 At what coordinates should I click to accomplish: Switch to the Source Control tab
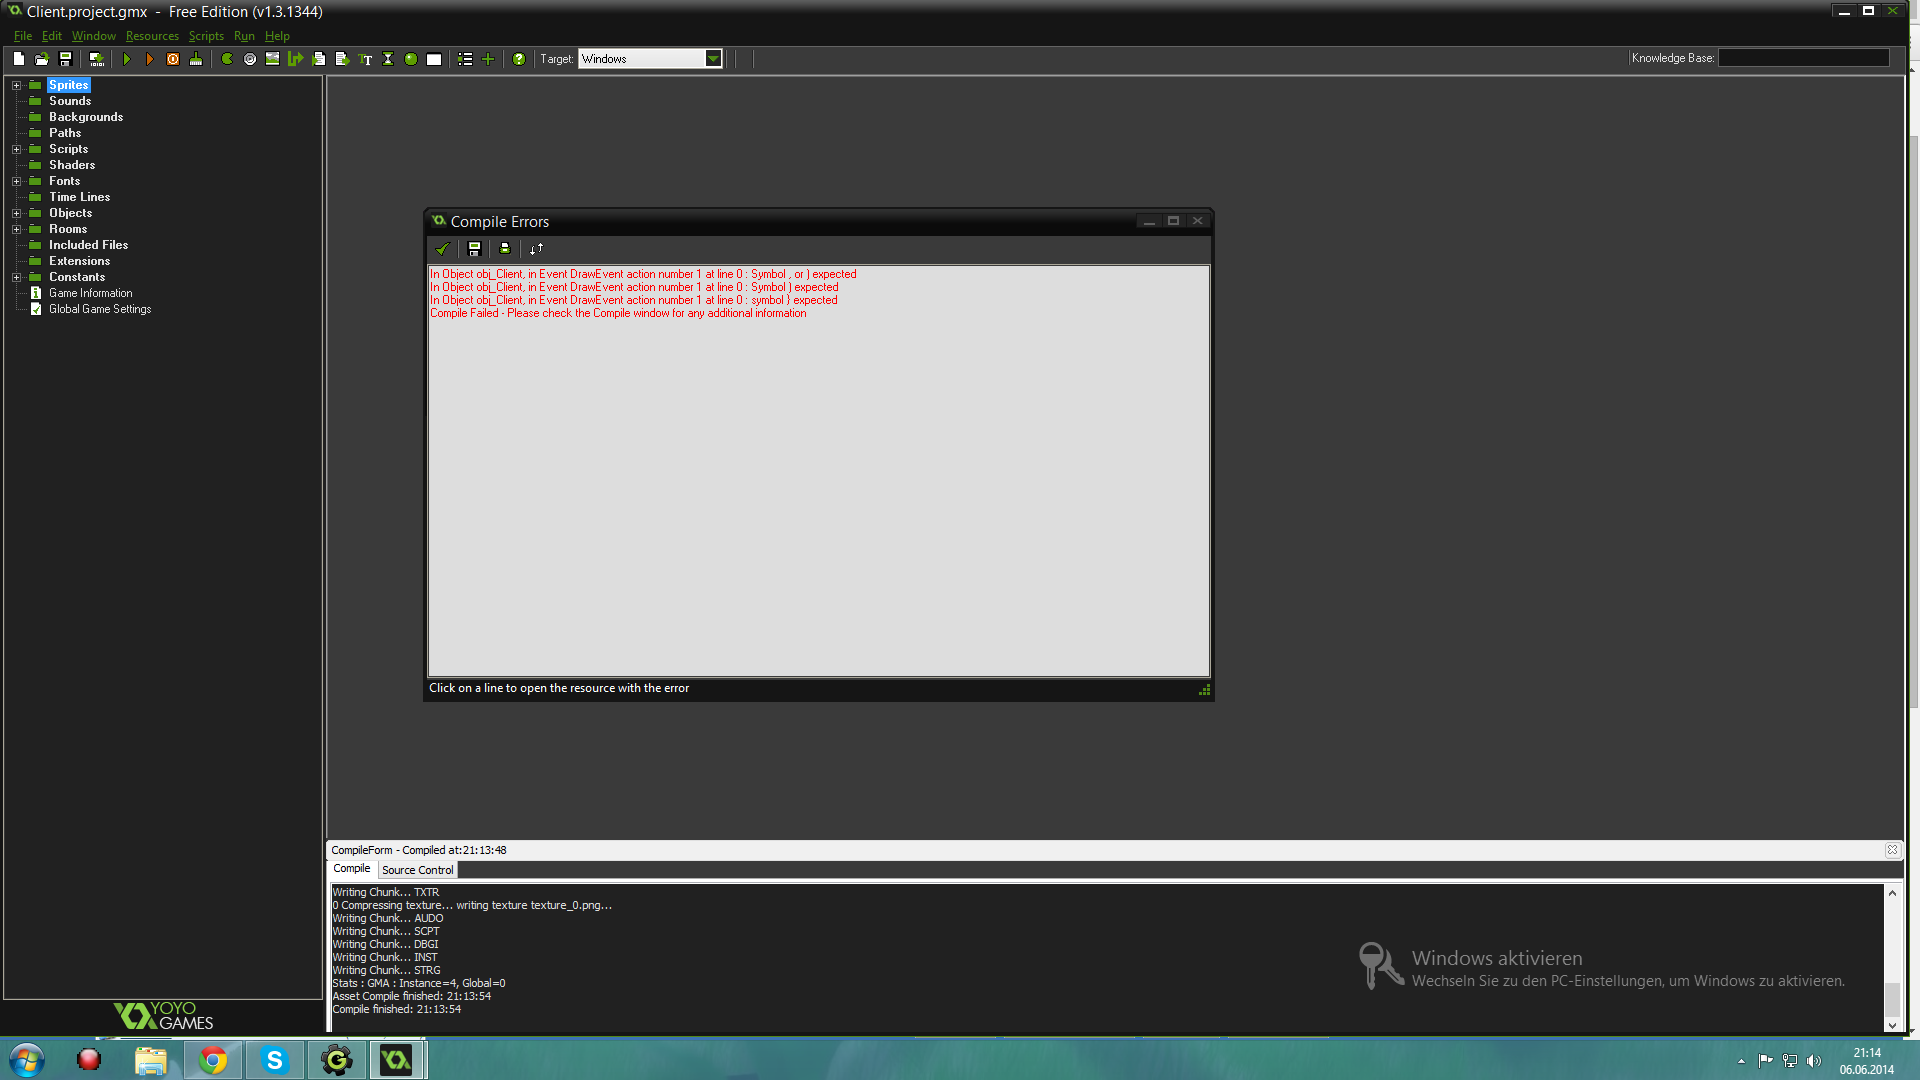click(x=417, y=870)
